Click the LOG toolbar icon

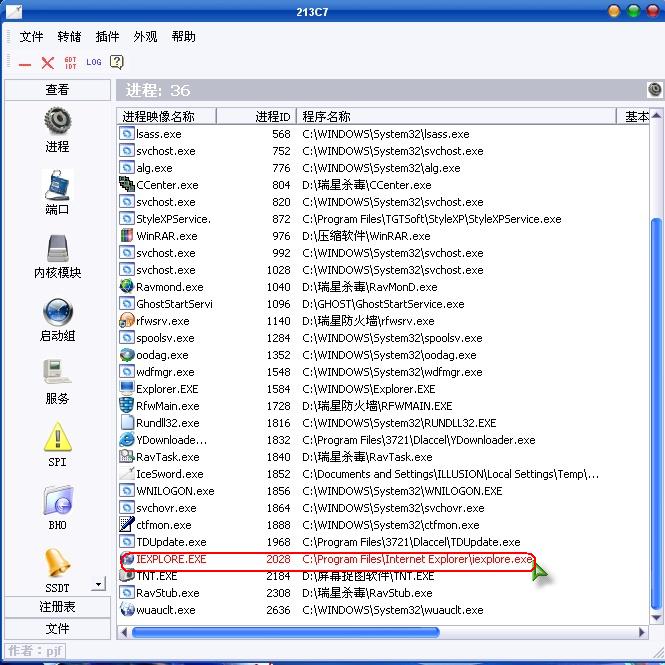[94, 62]
